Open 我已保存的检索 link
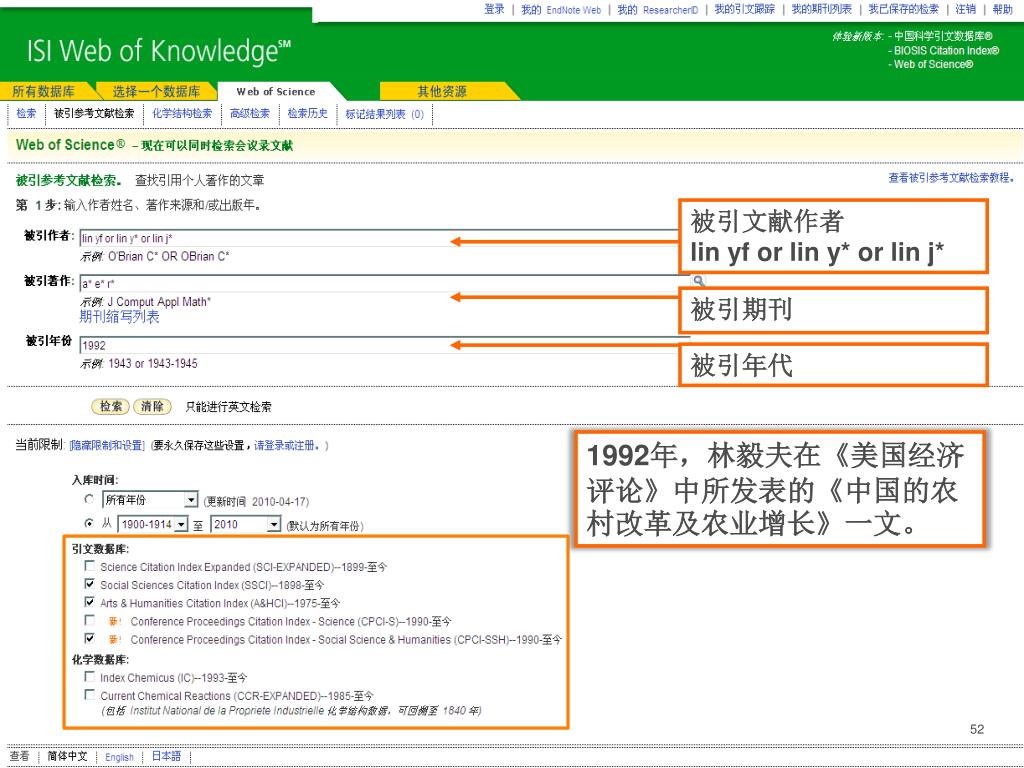The width and height of the screenshot is (1024, 768). pyautogui.click(x=903, y=9)
